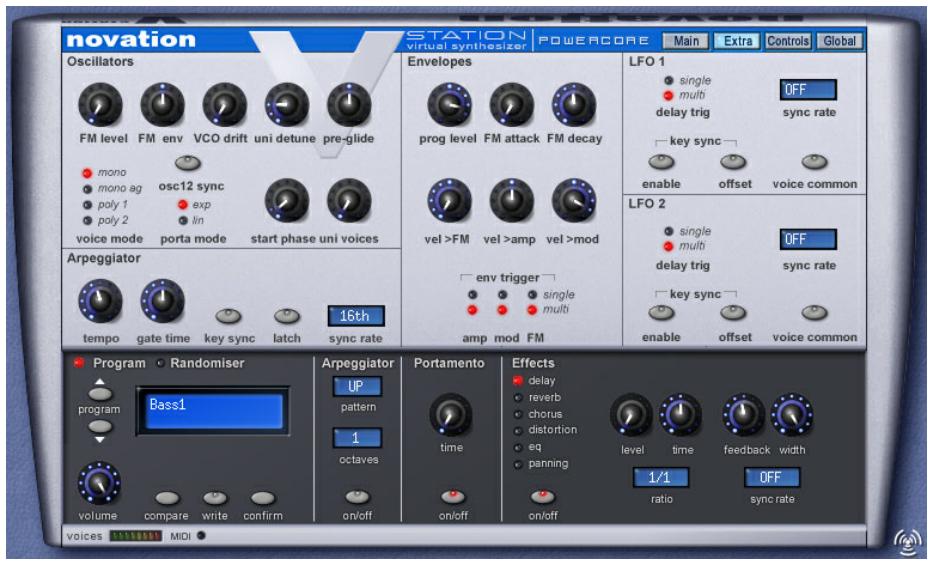Toggle LFO 1 key sync enable
928x562 pixels.
[661, 162]
